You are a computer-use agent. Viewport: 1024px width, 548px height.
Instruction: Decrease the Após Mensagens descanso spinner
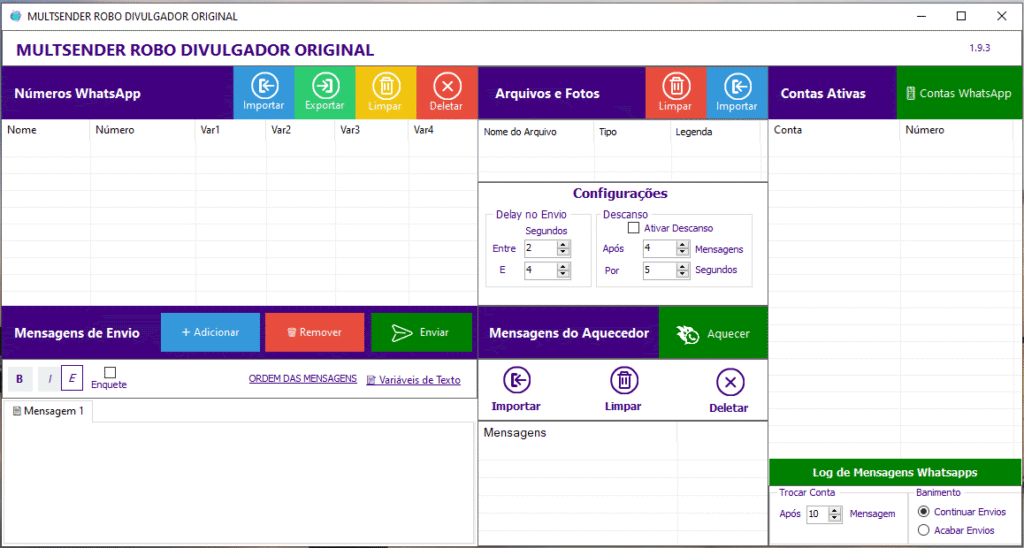pyautogui.click(x=683, y=252)
